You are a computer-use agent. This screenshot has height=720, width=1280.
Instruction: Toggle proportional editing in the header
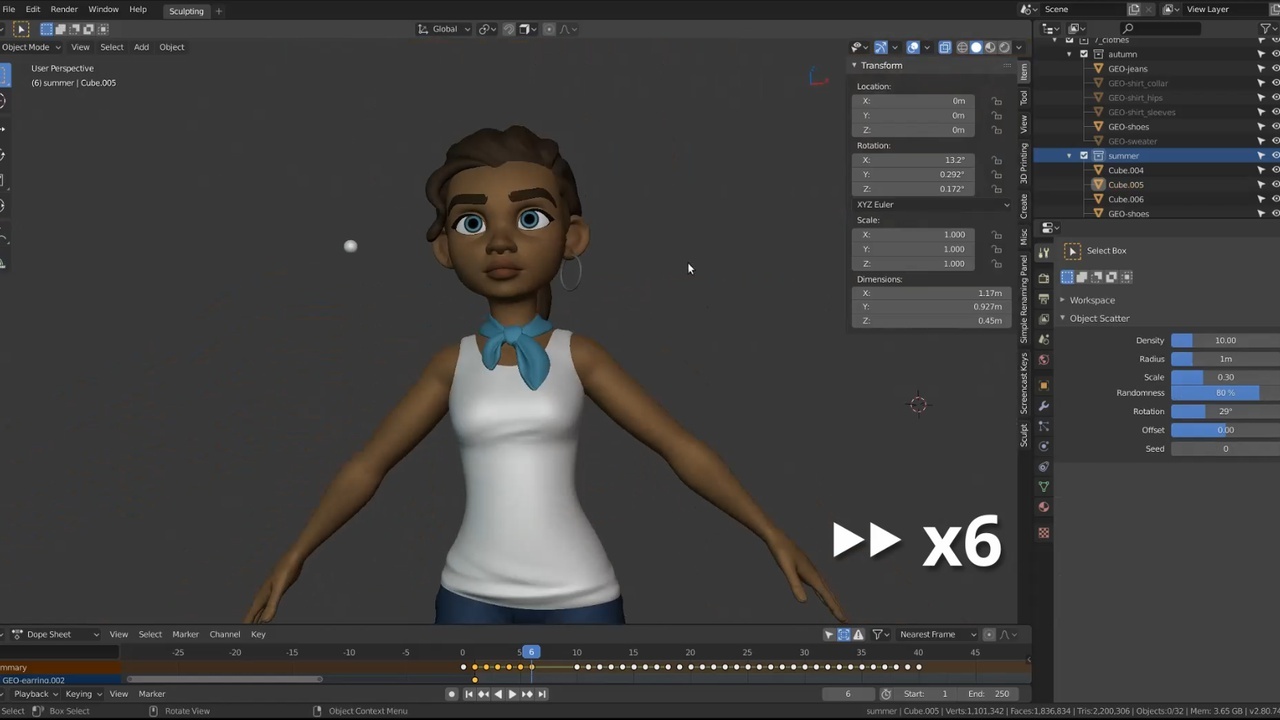coord(548,29)
